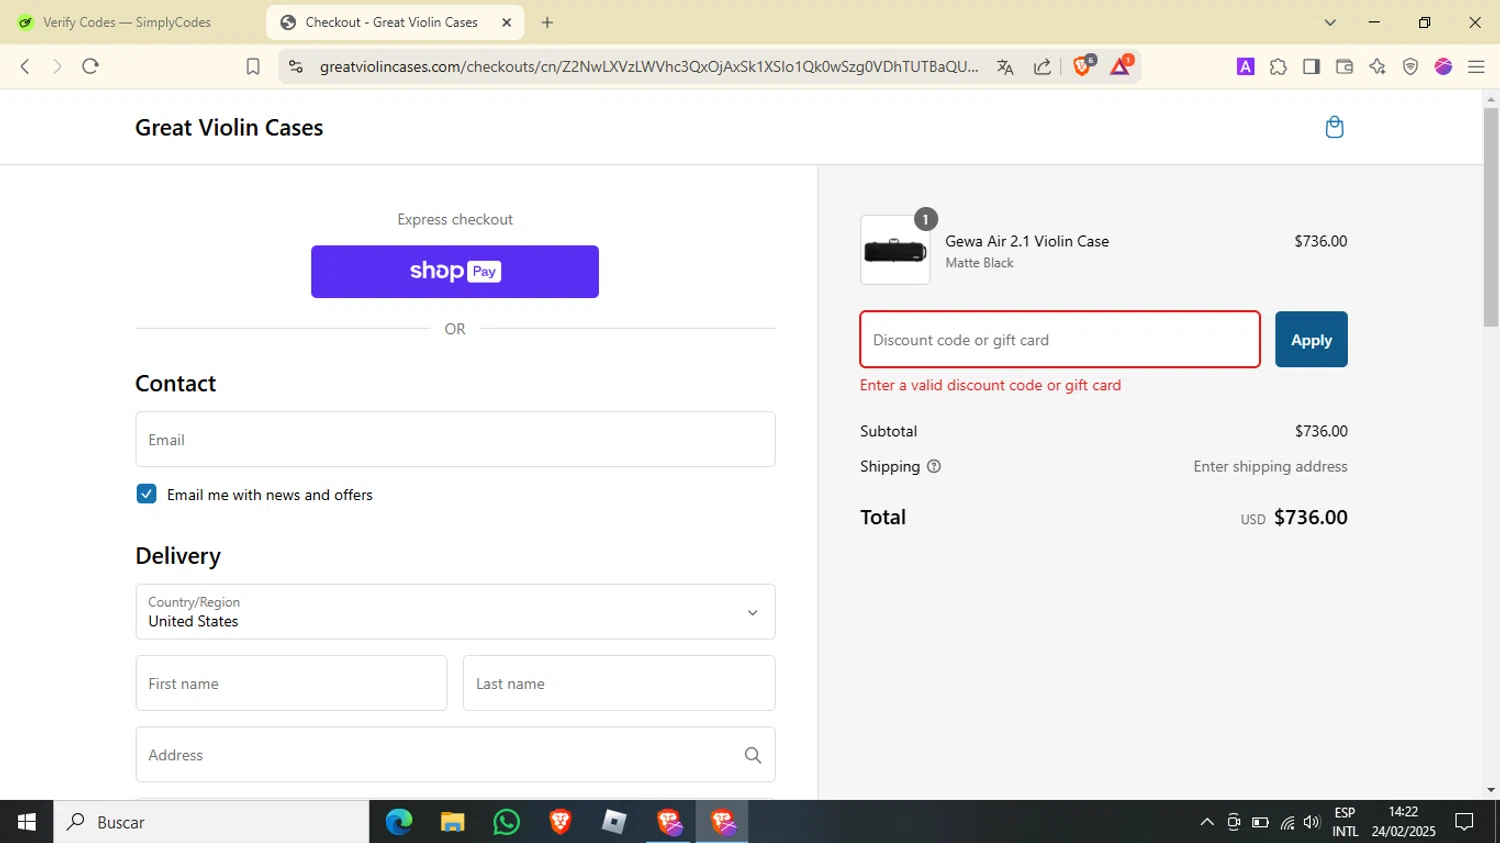Open the notification center icon
The height and width of the screenshot is (843, 1500).
click(x=1464, y=822)
